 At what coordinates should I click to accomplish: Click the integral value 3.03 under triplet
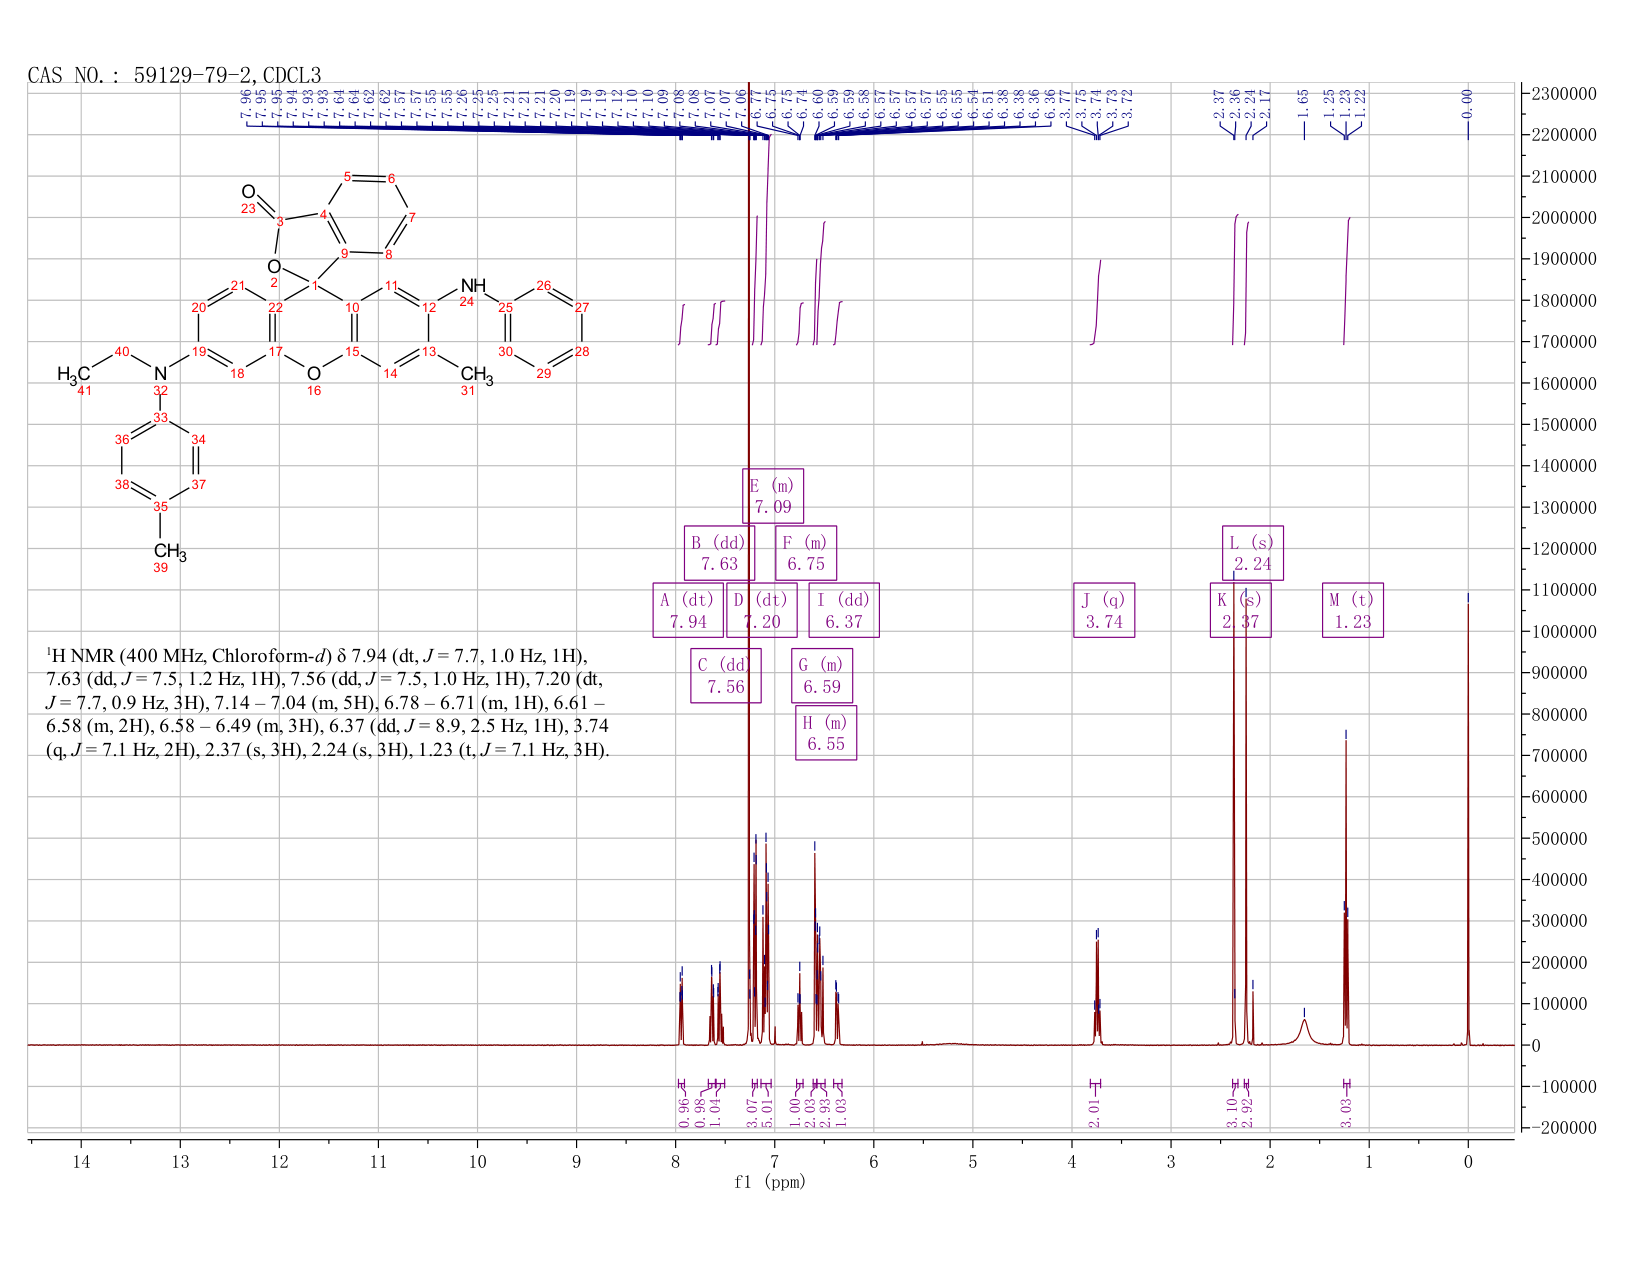(1346, 1112)
